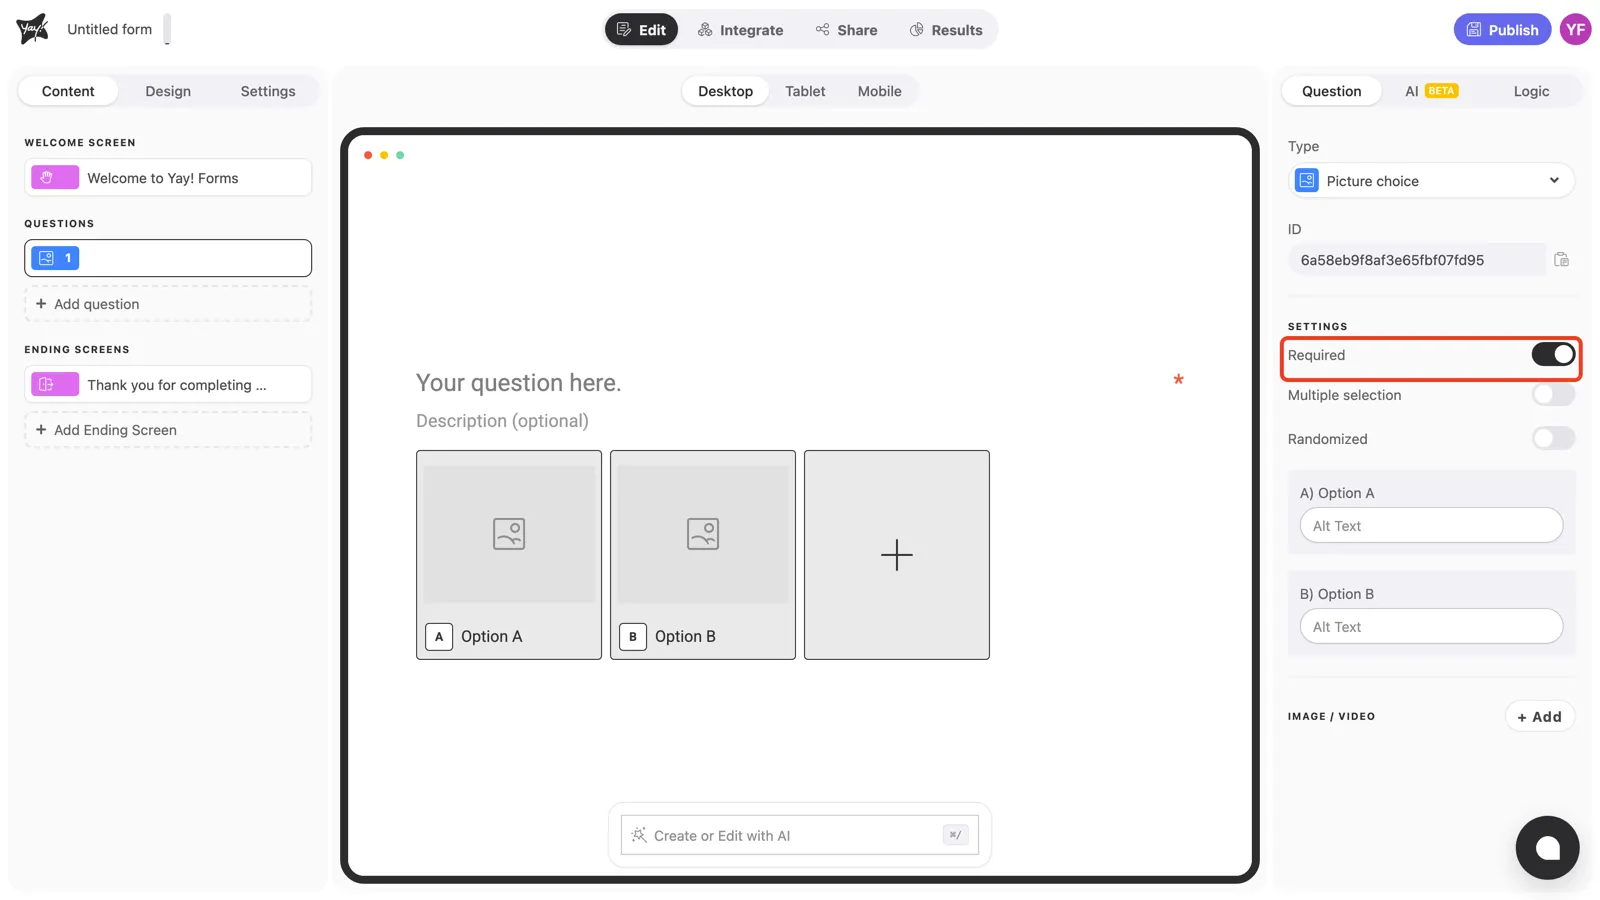1600x900 pixels.
Task: Select the Question panel tab
Action: [x=1331, y=91]
